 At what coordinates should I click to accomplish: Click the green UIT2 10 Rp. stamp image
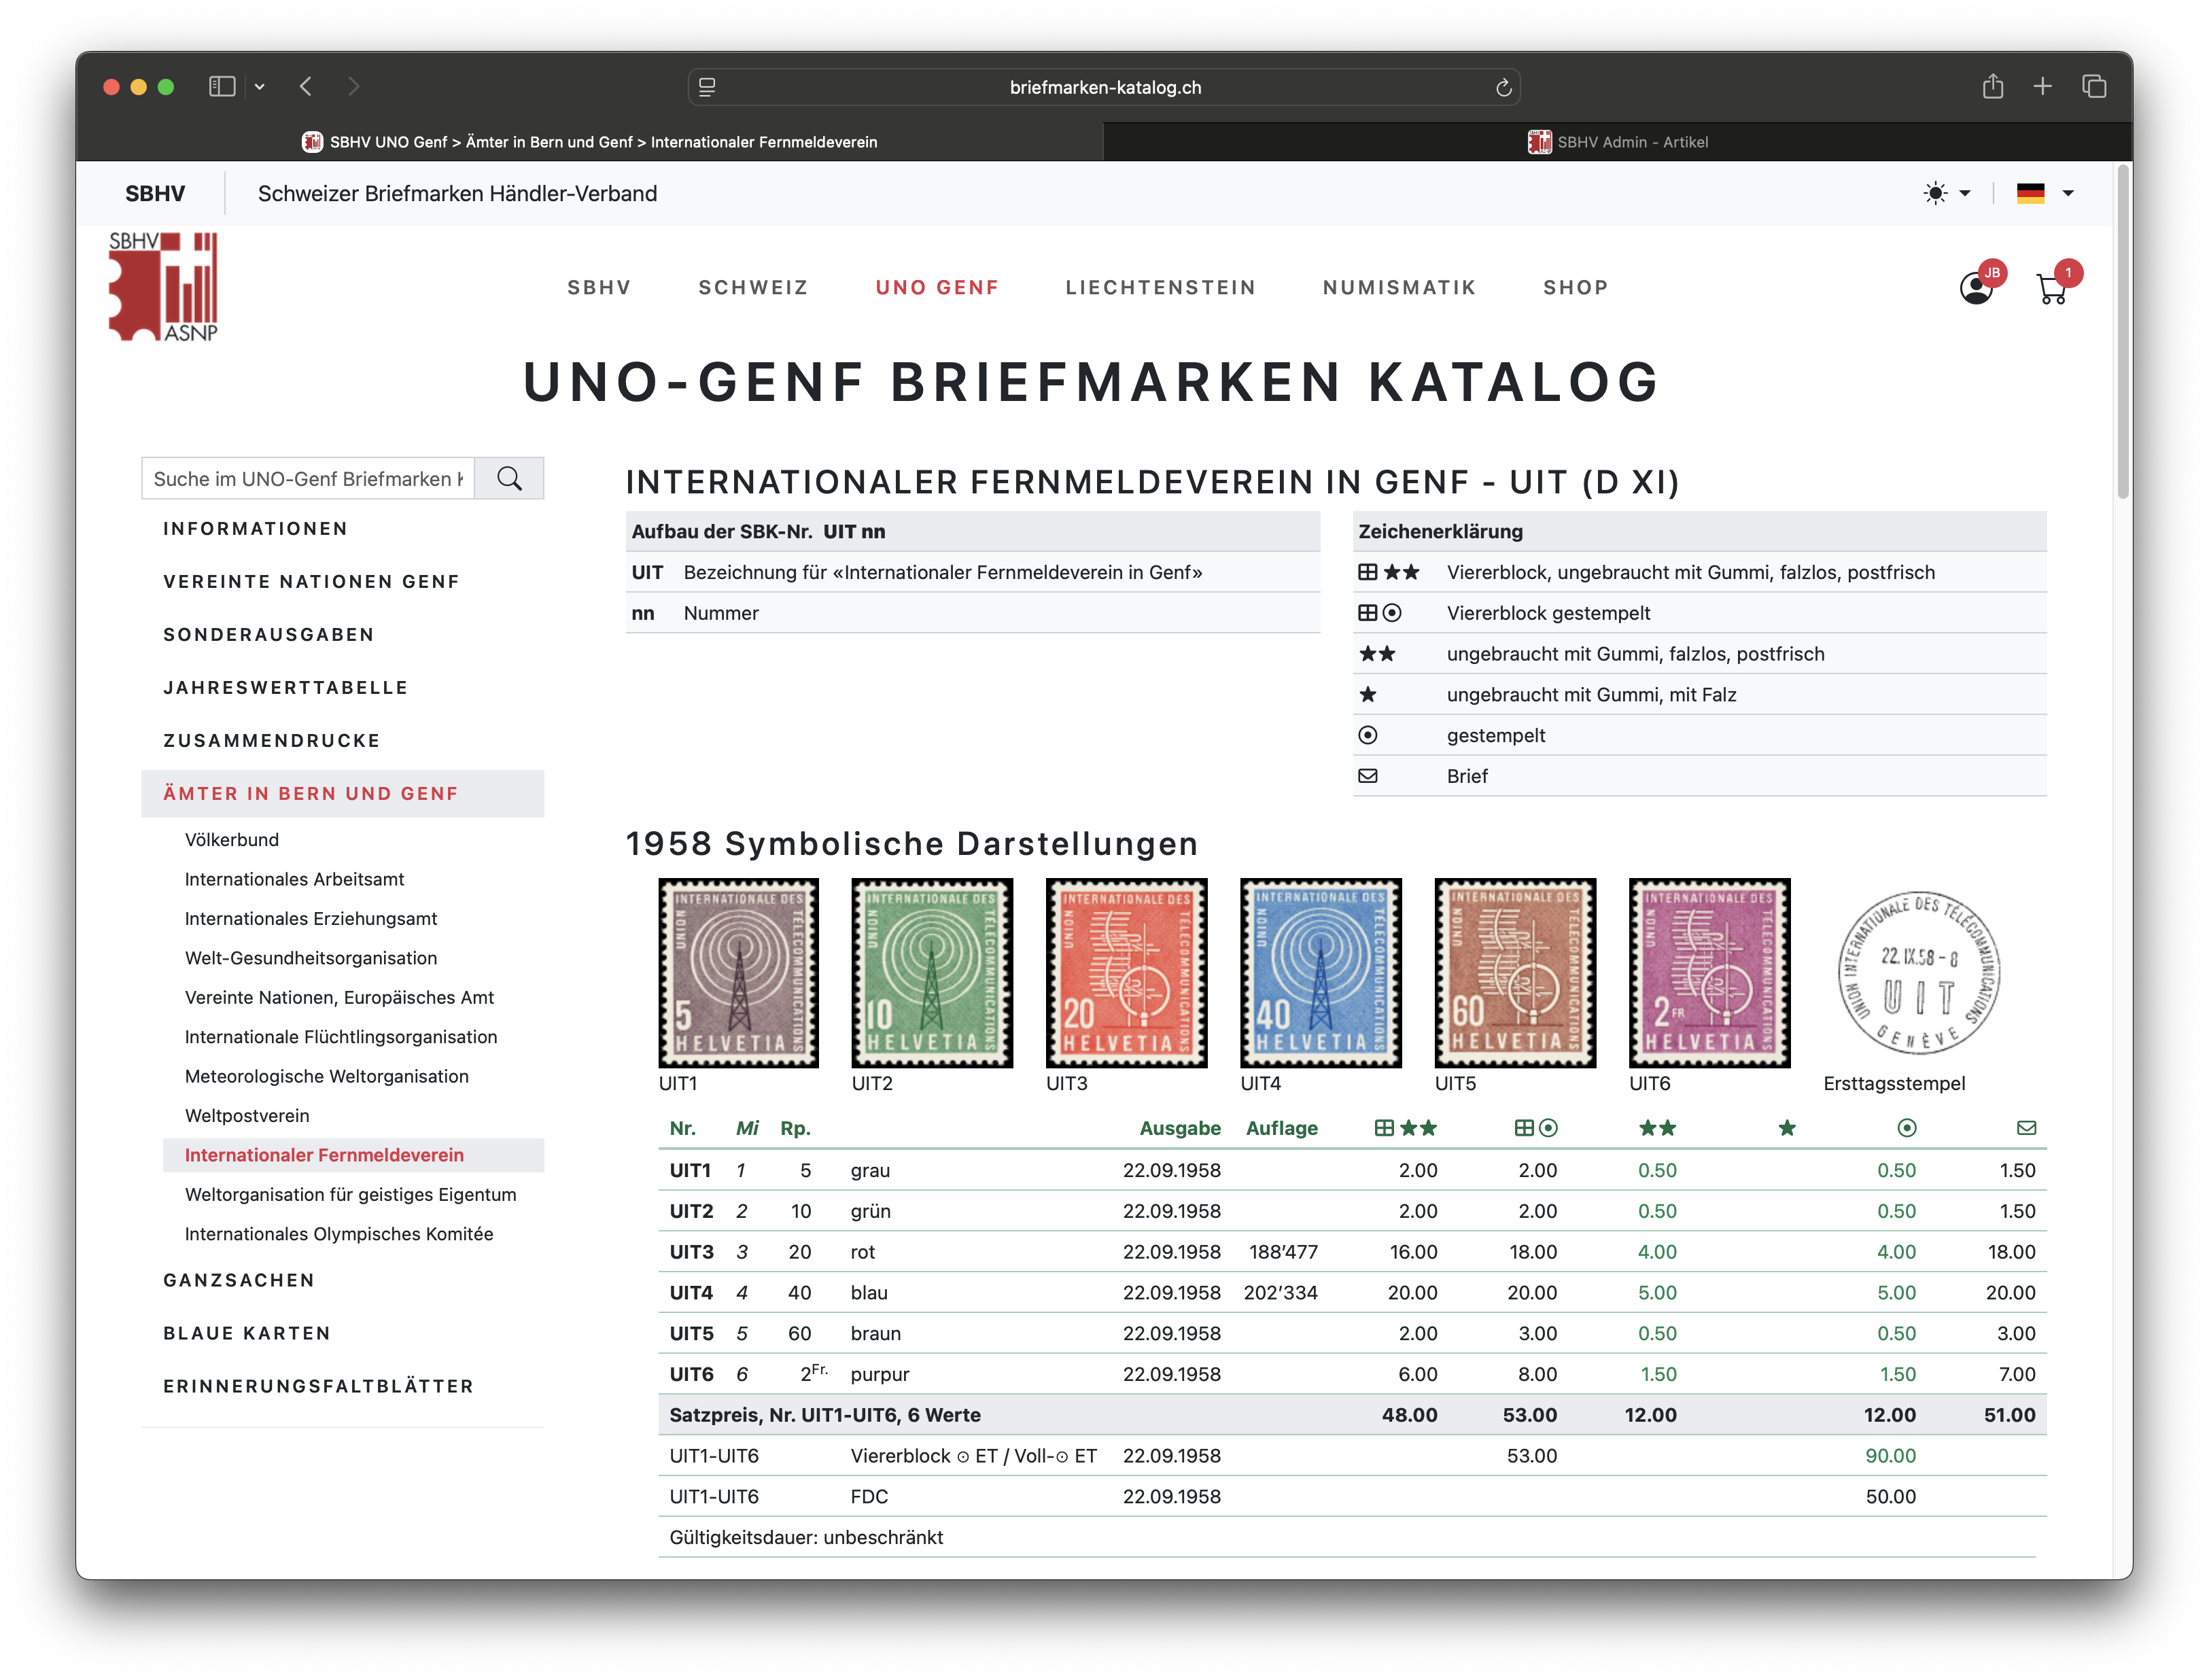[x=932, y=973]
